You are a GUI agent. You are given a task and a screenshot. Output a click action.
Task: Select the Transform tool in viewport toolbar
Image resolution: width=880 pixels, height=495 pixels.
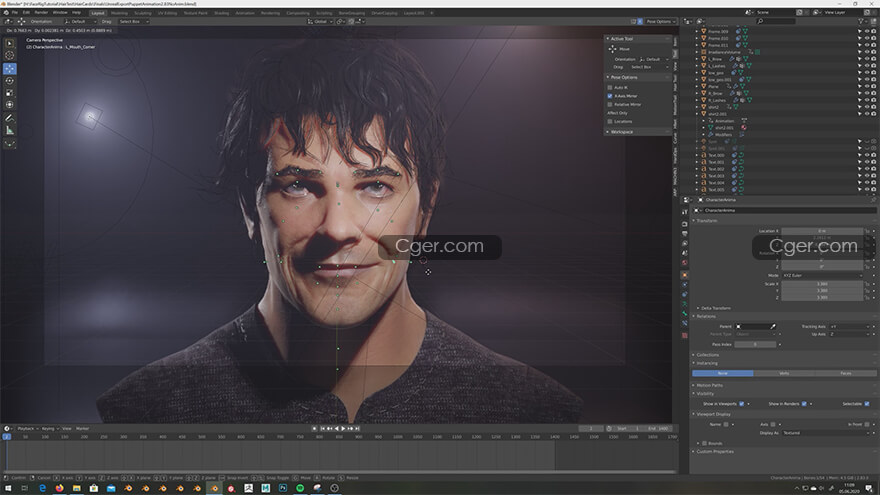pos(10,104)
